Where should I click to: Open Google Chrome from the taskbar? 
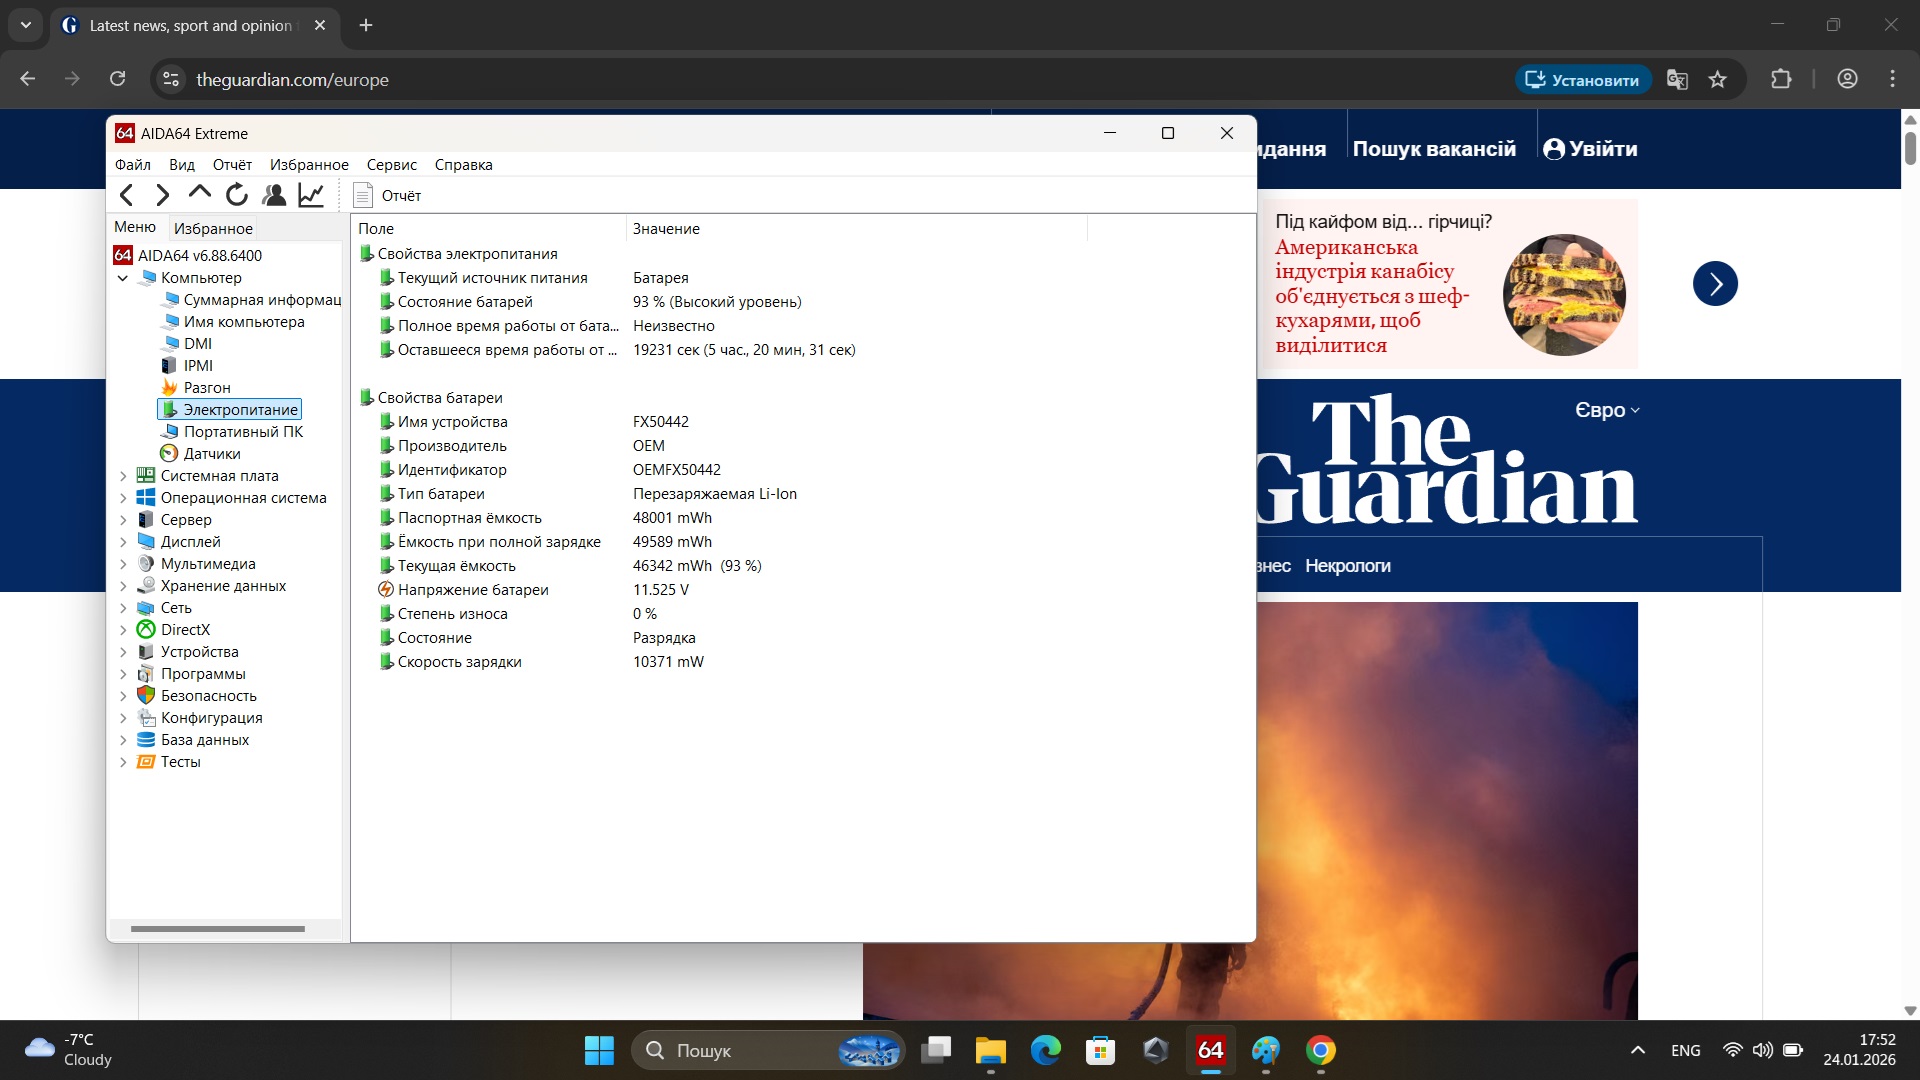point(1322,1050)
